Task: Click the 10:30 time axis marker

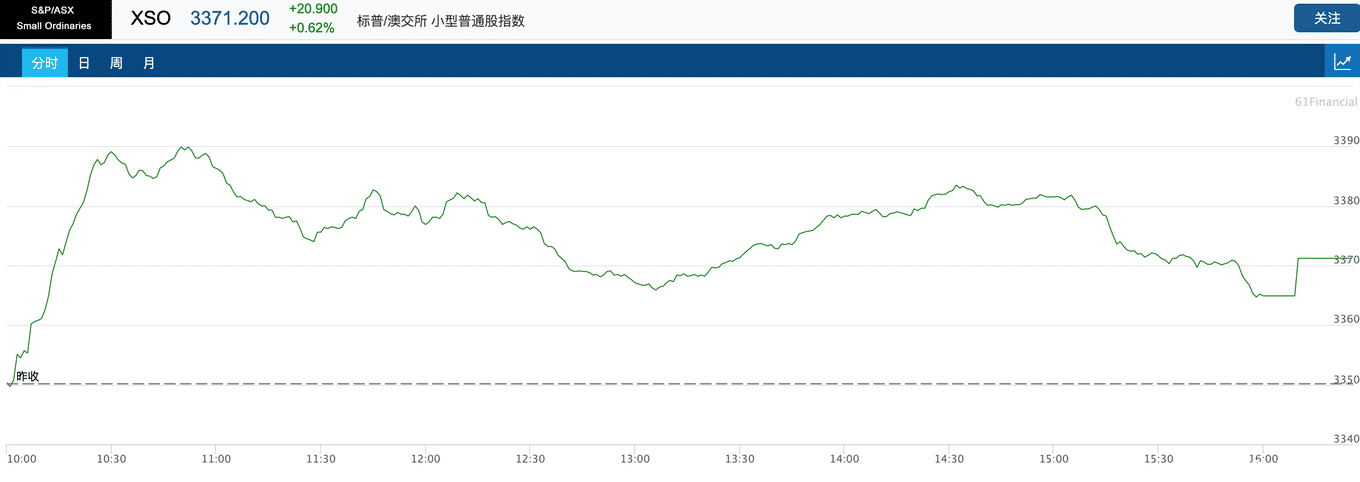Action: click(111, 459)
